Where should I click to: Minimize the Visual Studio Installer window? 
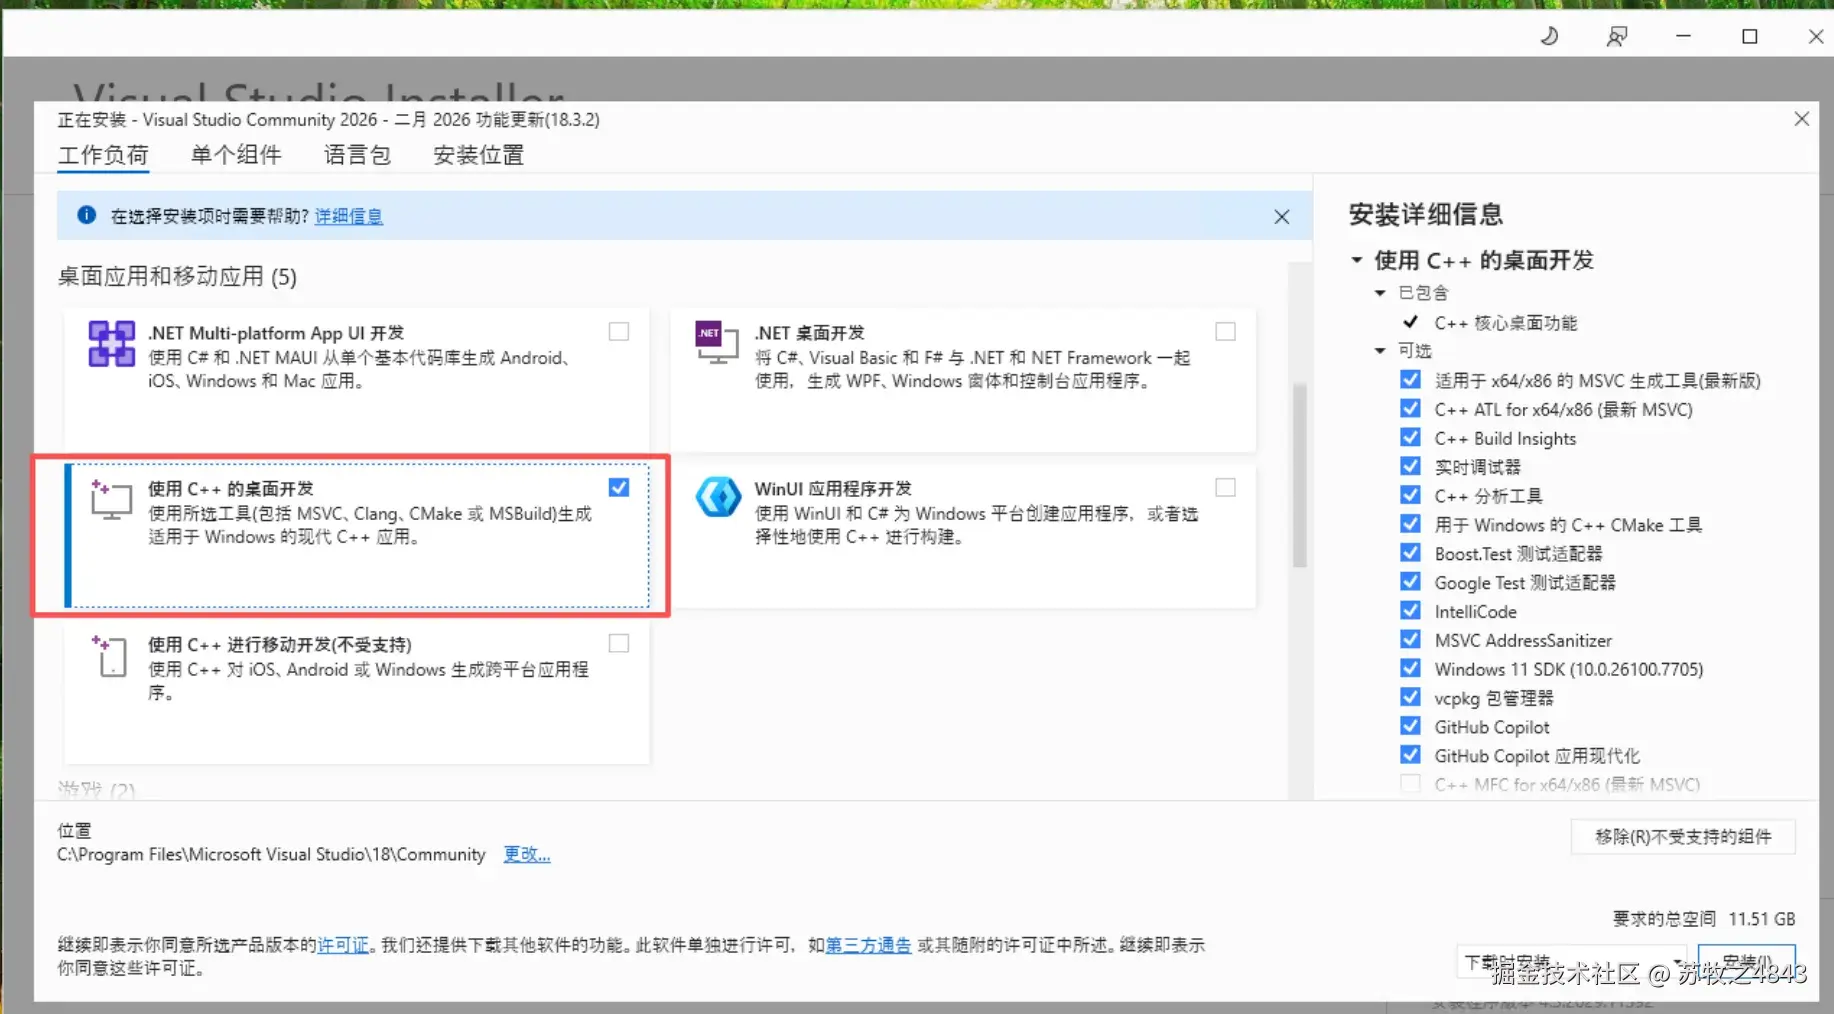(x=1683, y=36)
